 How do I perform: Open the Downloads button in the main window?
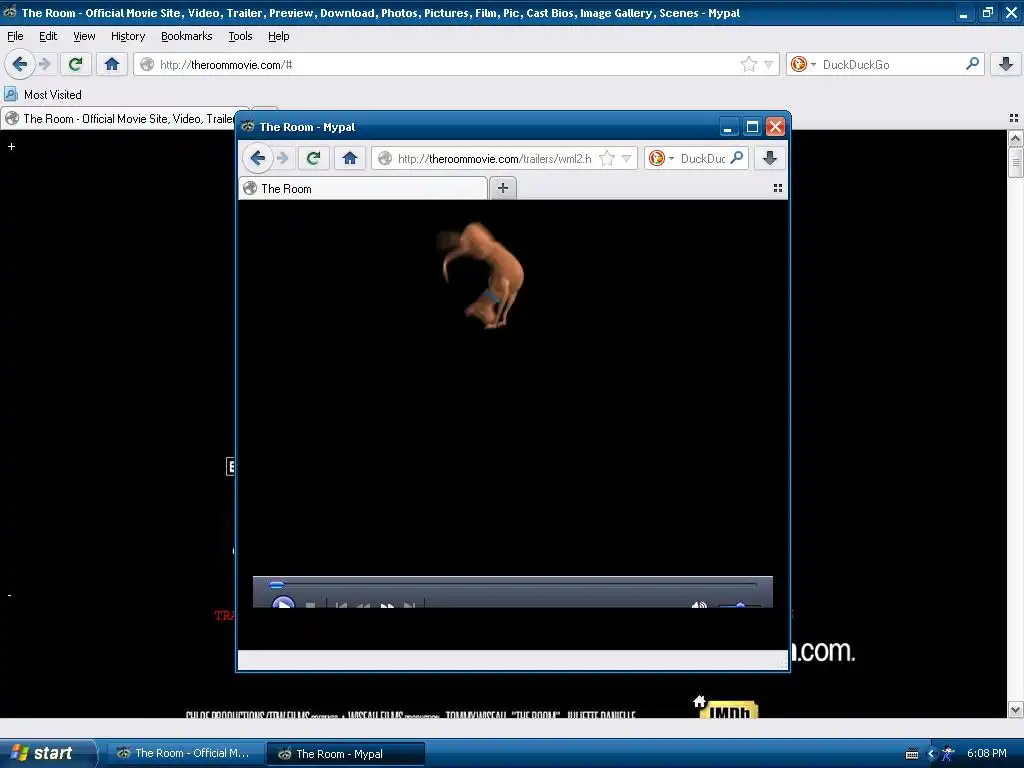tap(1006, 64)
